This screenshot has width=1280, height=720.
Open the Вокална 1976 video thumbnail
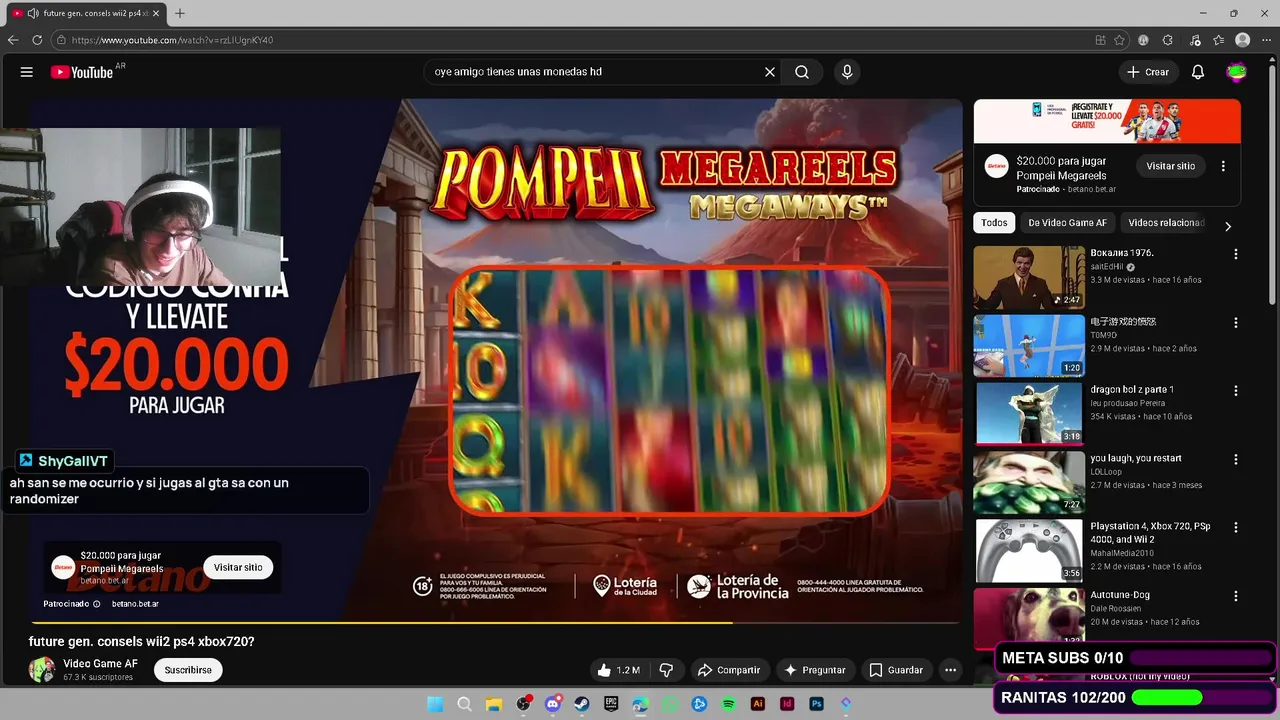1029,277
